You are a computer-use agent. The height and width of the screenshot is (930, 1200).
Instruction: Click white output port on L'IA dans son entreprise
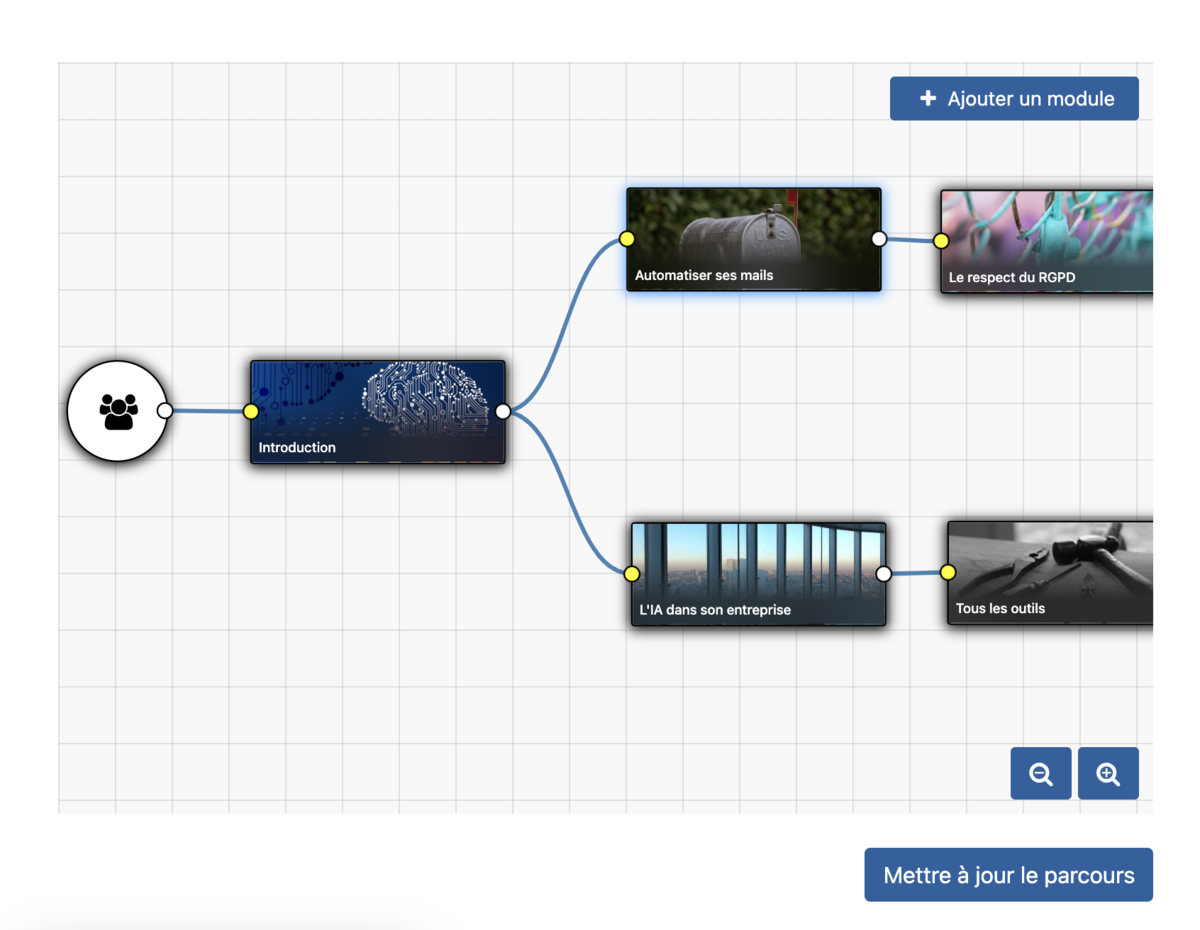[884, 574]
